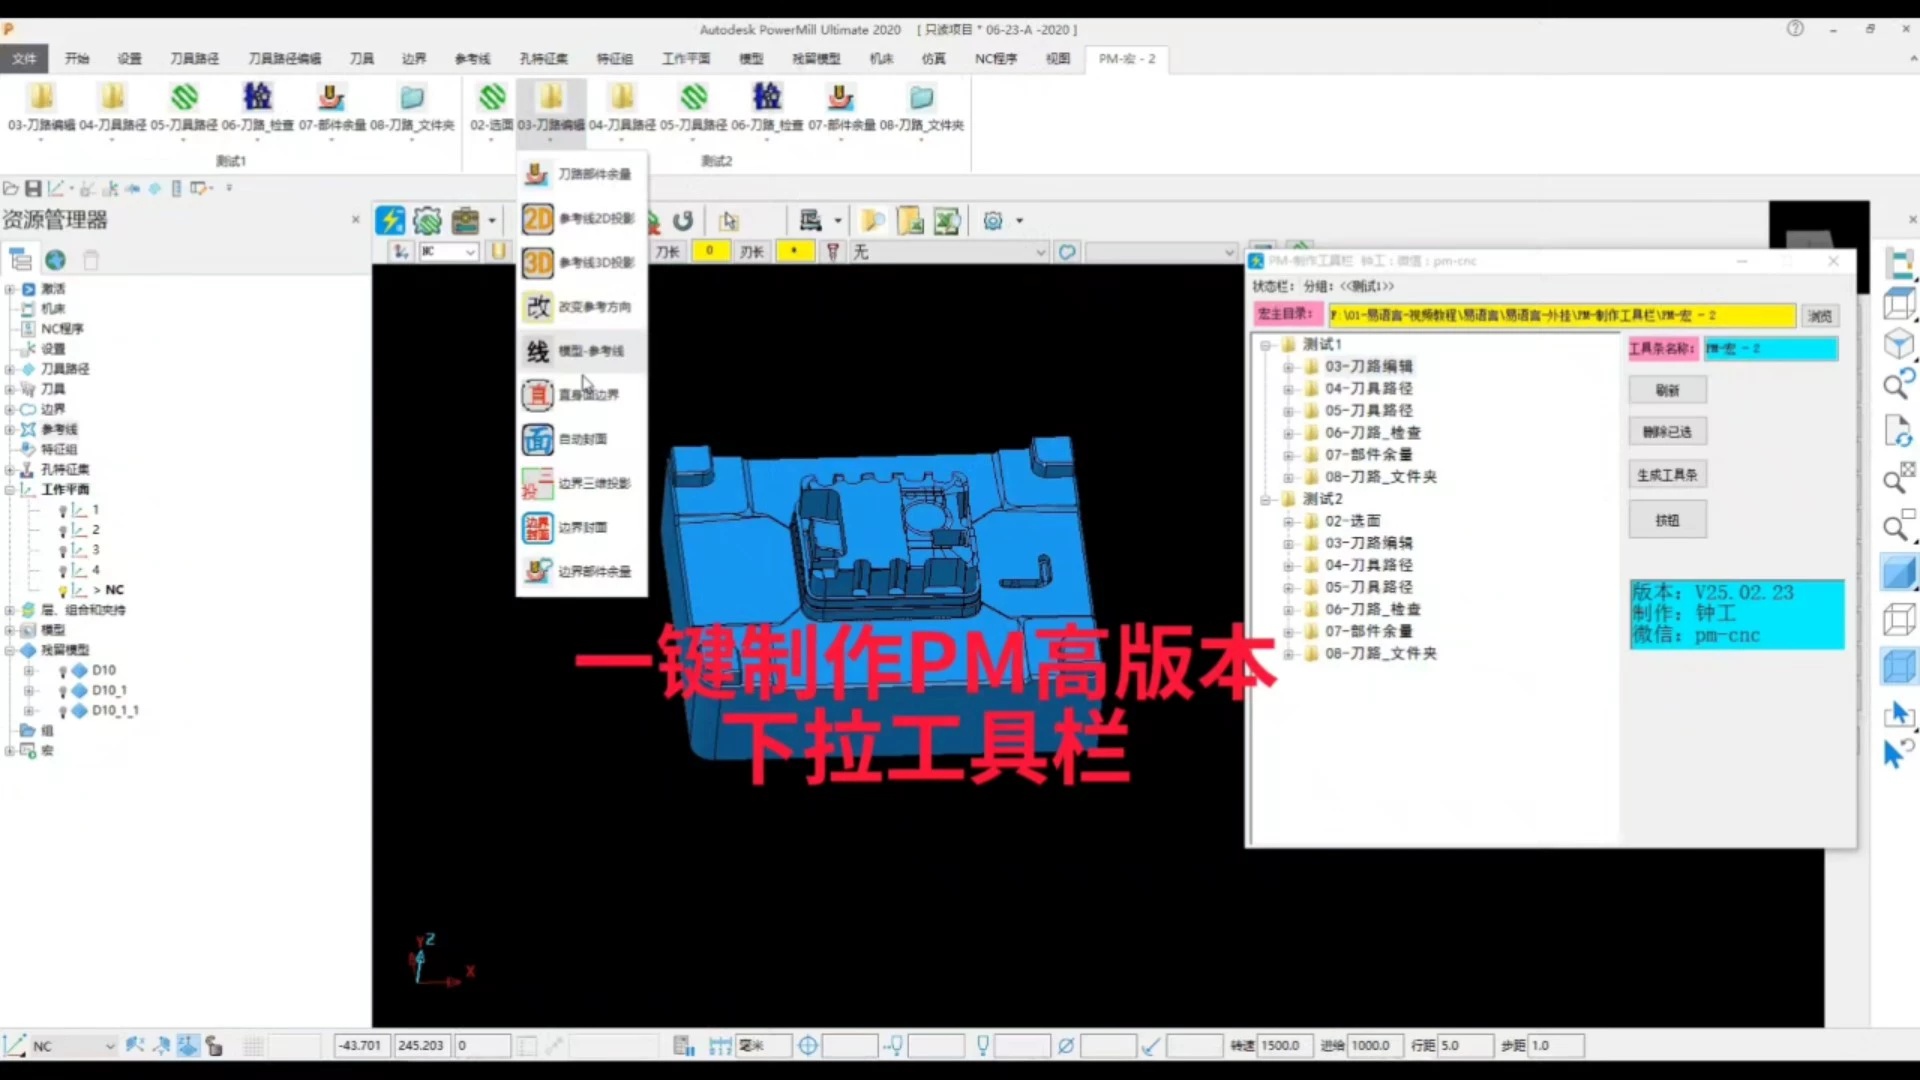The width and height of the screenshot is (1920, 1080).
Task: Click 转速 1500.0 field in status bar
Action: [1286, 1046]
